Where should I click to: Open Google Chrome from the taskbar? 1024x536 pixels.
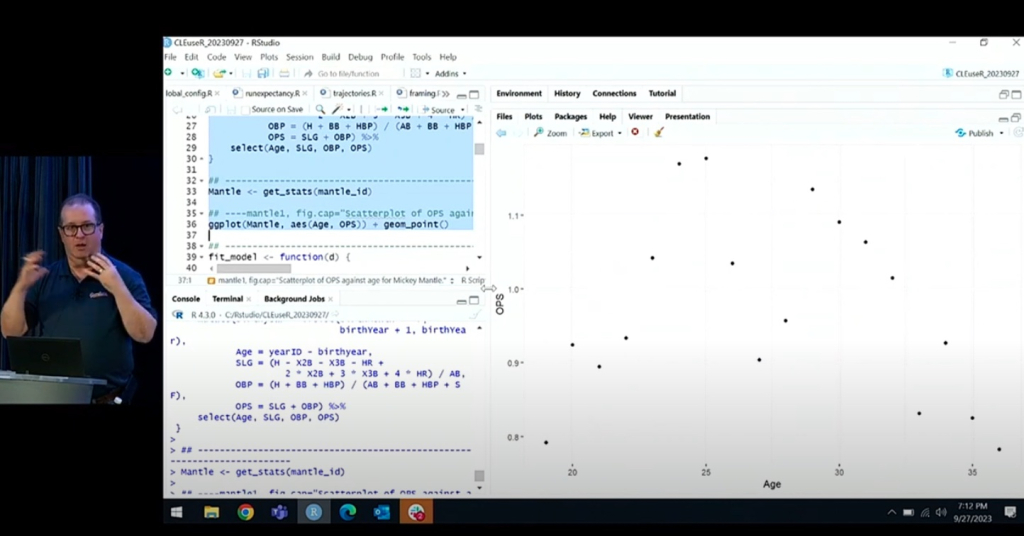246,512
